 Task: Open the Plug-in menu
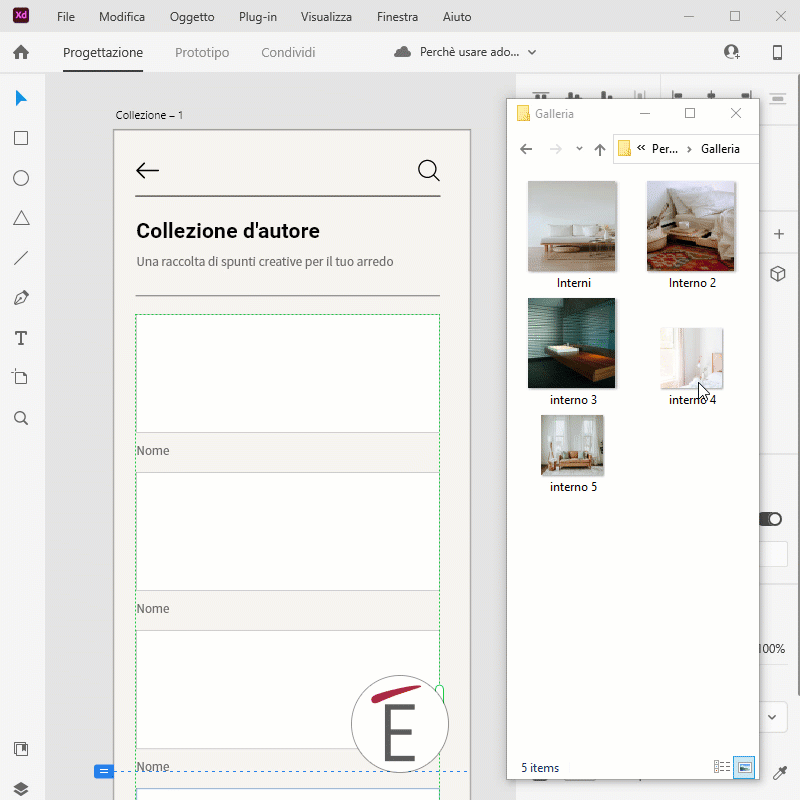258,17
